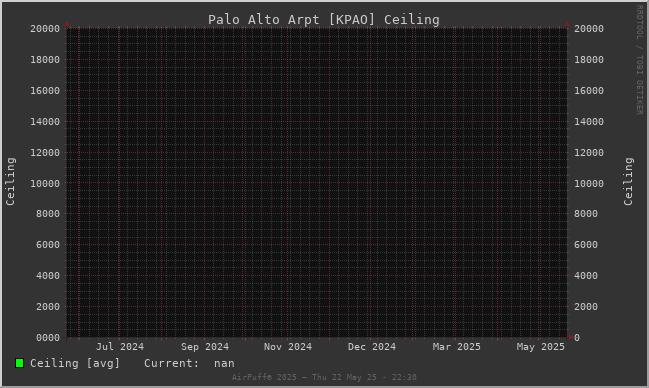Click the right vertical Ceiling axis title
Viewport: 649px width, 388px height.
(x=628, y=181)
